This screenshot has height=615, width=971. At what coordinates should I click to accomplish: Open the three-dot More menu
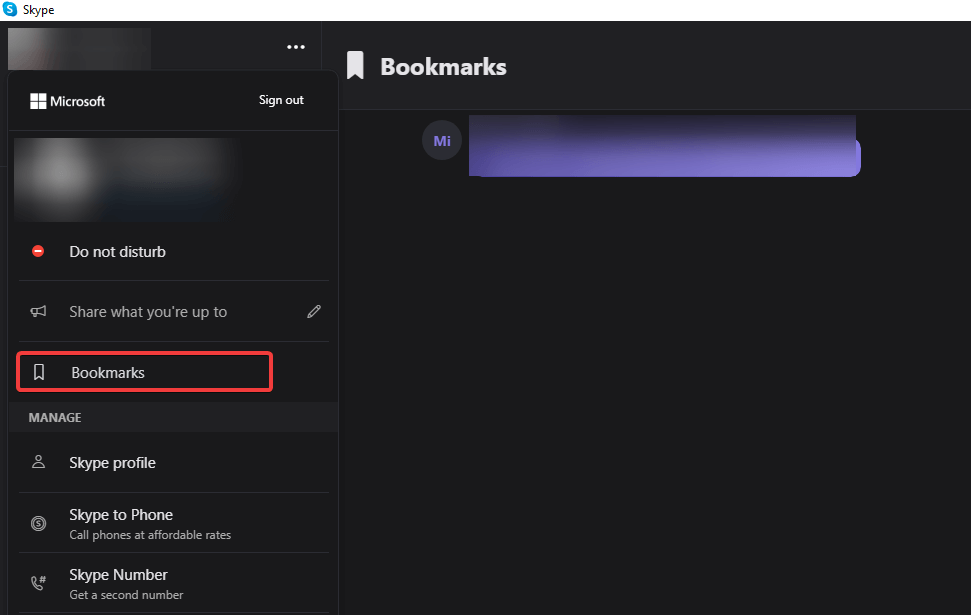296,47
